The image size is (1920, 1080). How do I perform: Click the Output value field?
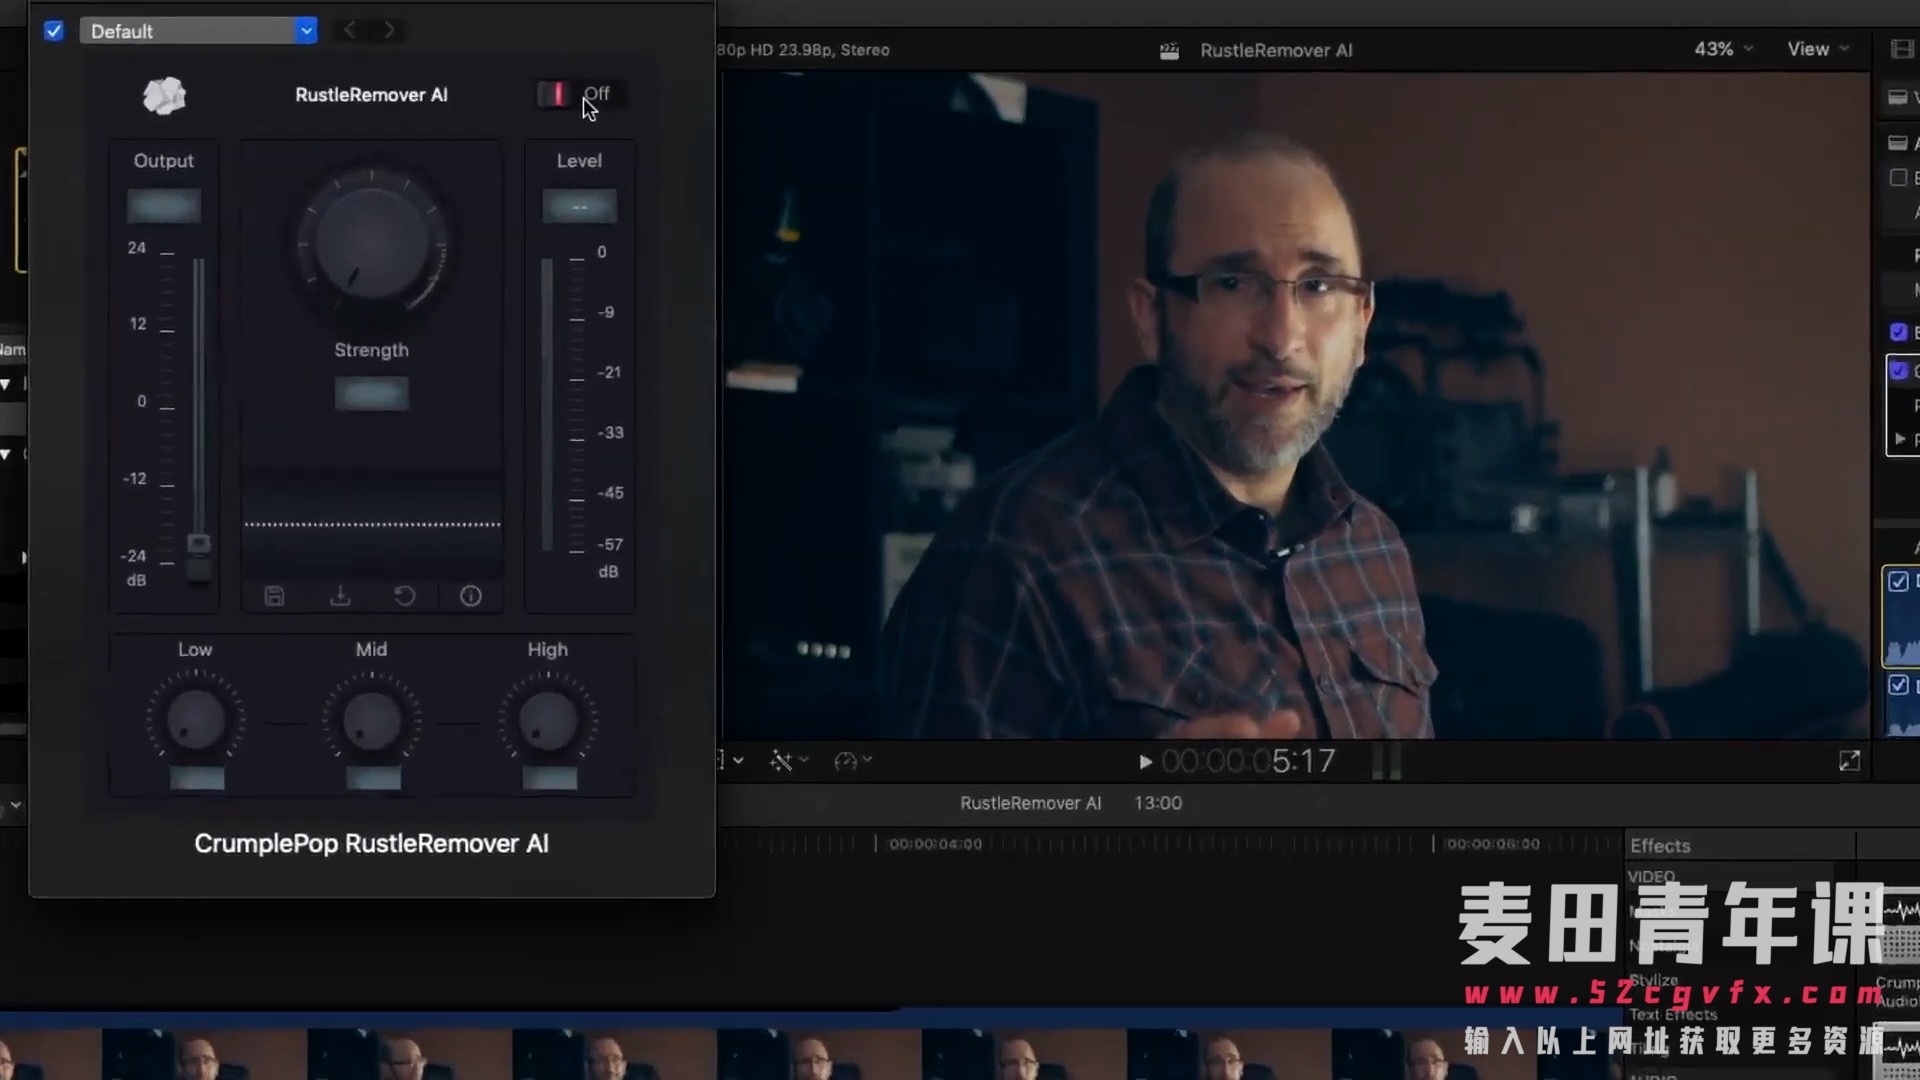click(164, 206)
